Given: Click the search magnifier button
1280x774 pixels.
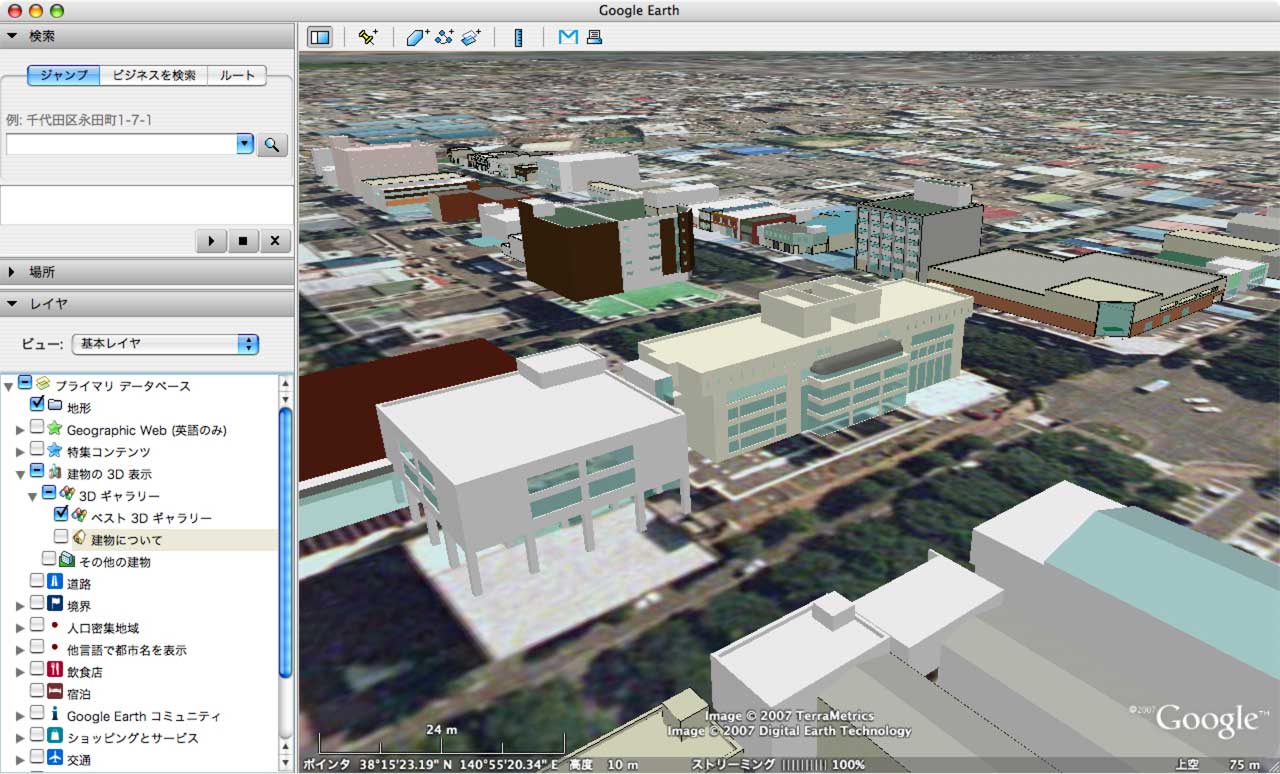Looking at the screenshot, I should coord(272,145).
